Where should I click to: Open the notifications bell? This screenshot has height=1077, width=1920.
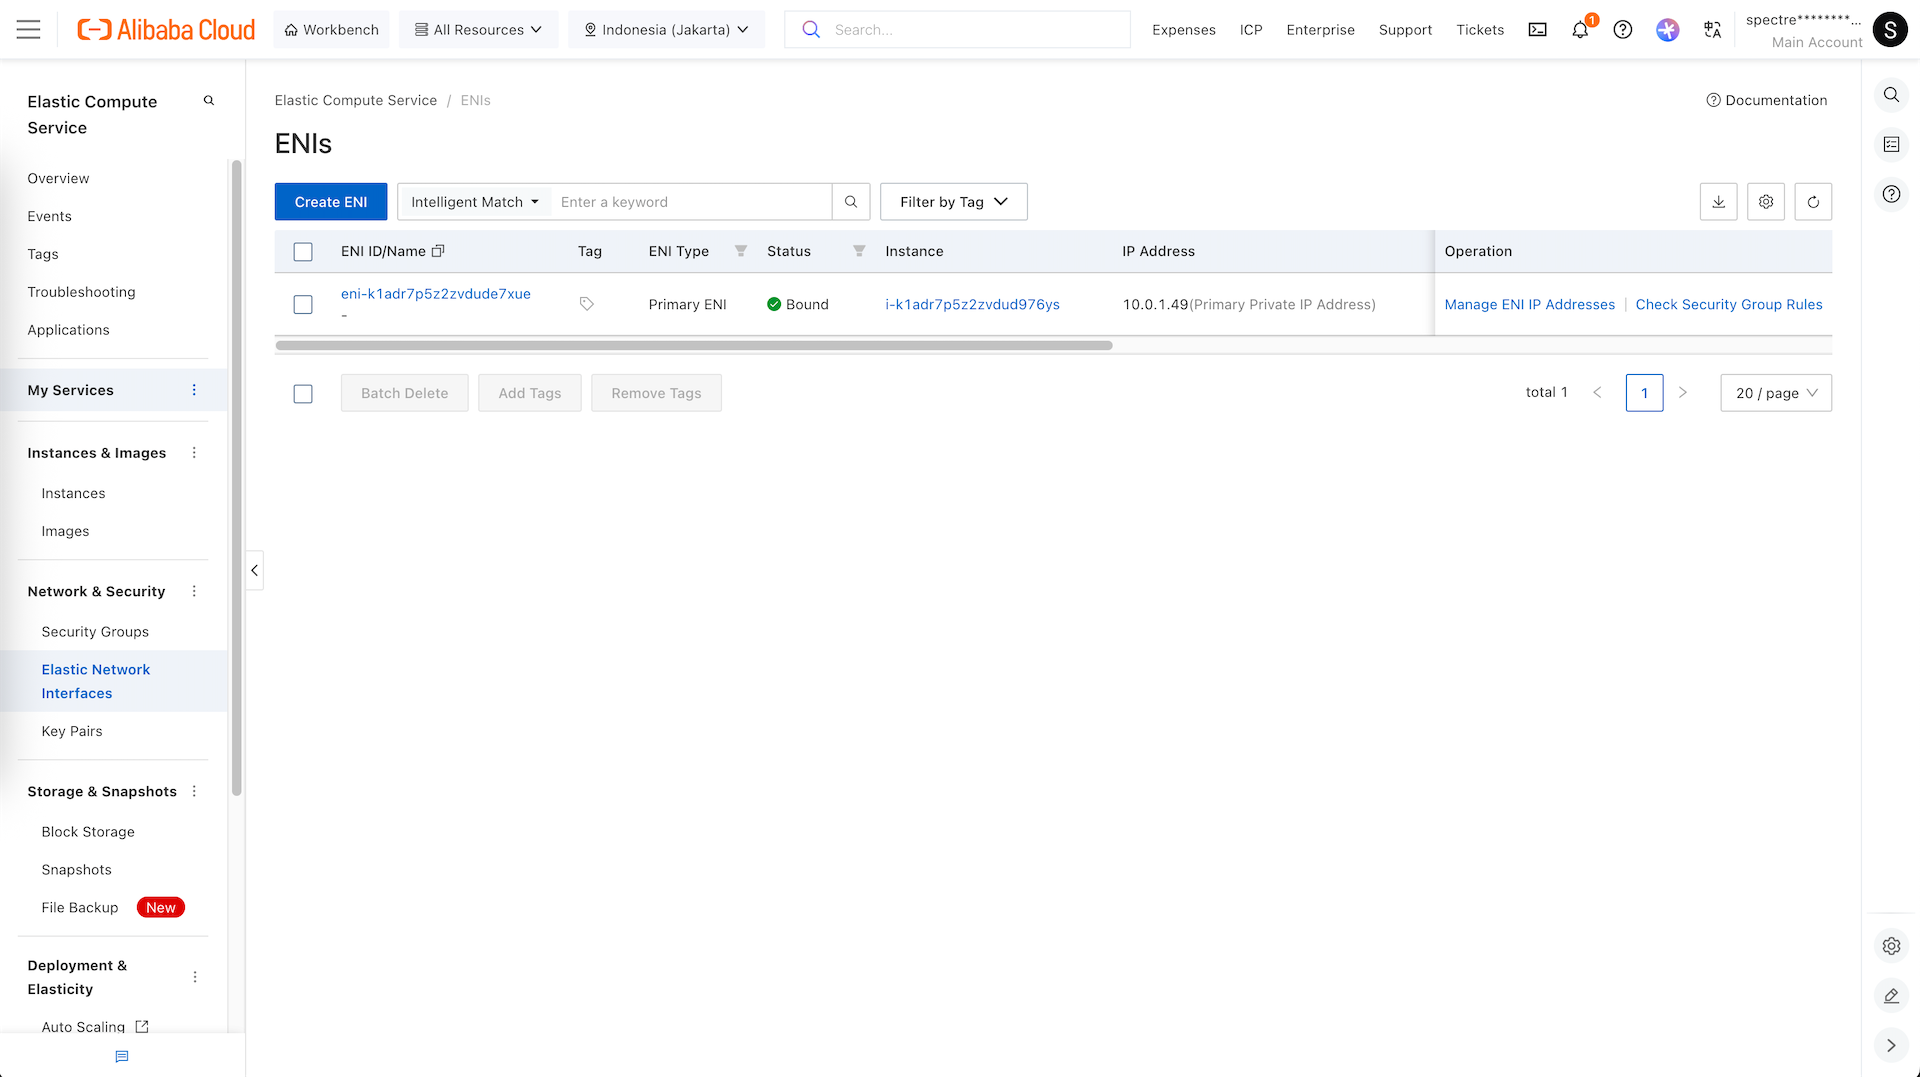(x=1580, y=30)
